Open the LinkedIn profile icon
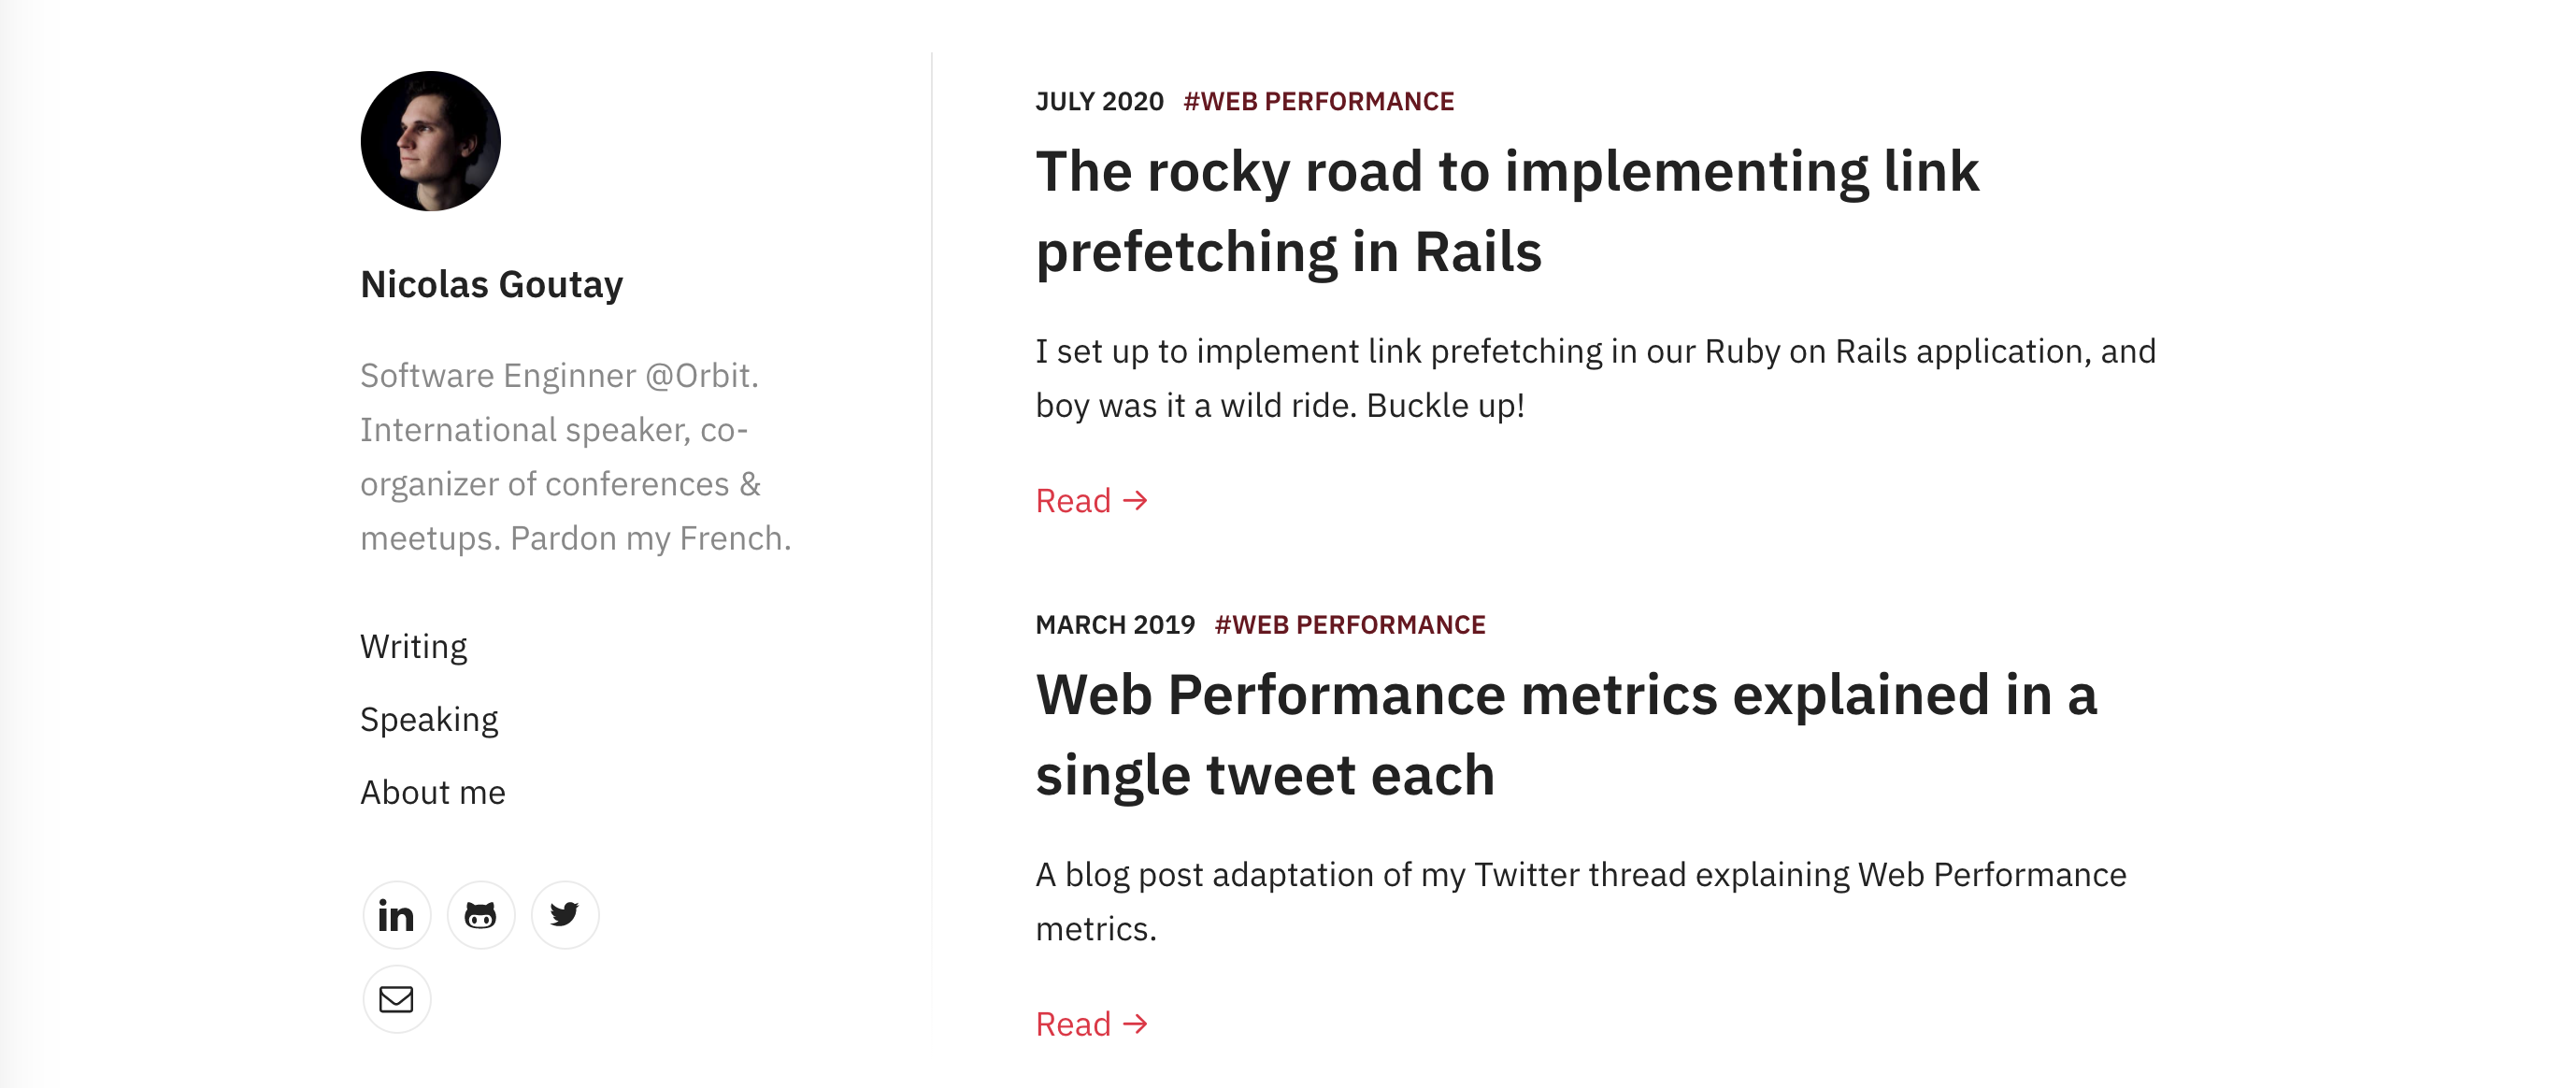The image size is (2576, 1088). coord(396,915)
